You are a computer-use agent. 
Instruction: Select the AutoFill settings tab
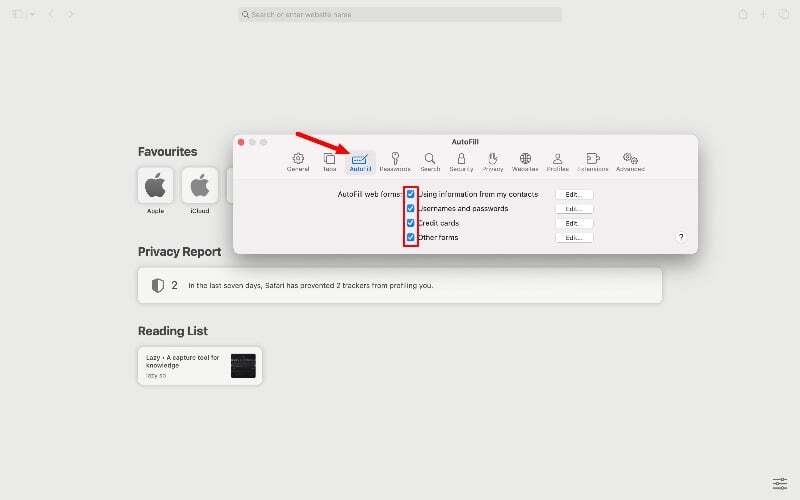[360, 162]
